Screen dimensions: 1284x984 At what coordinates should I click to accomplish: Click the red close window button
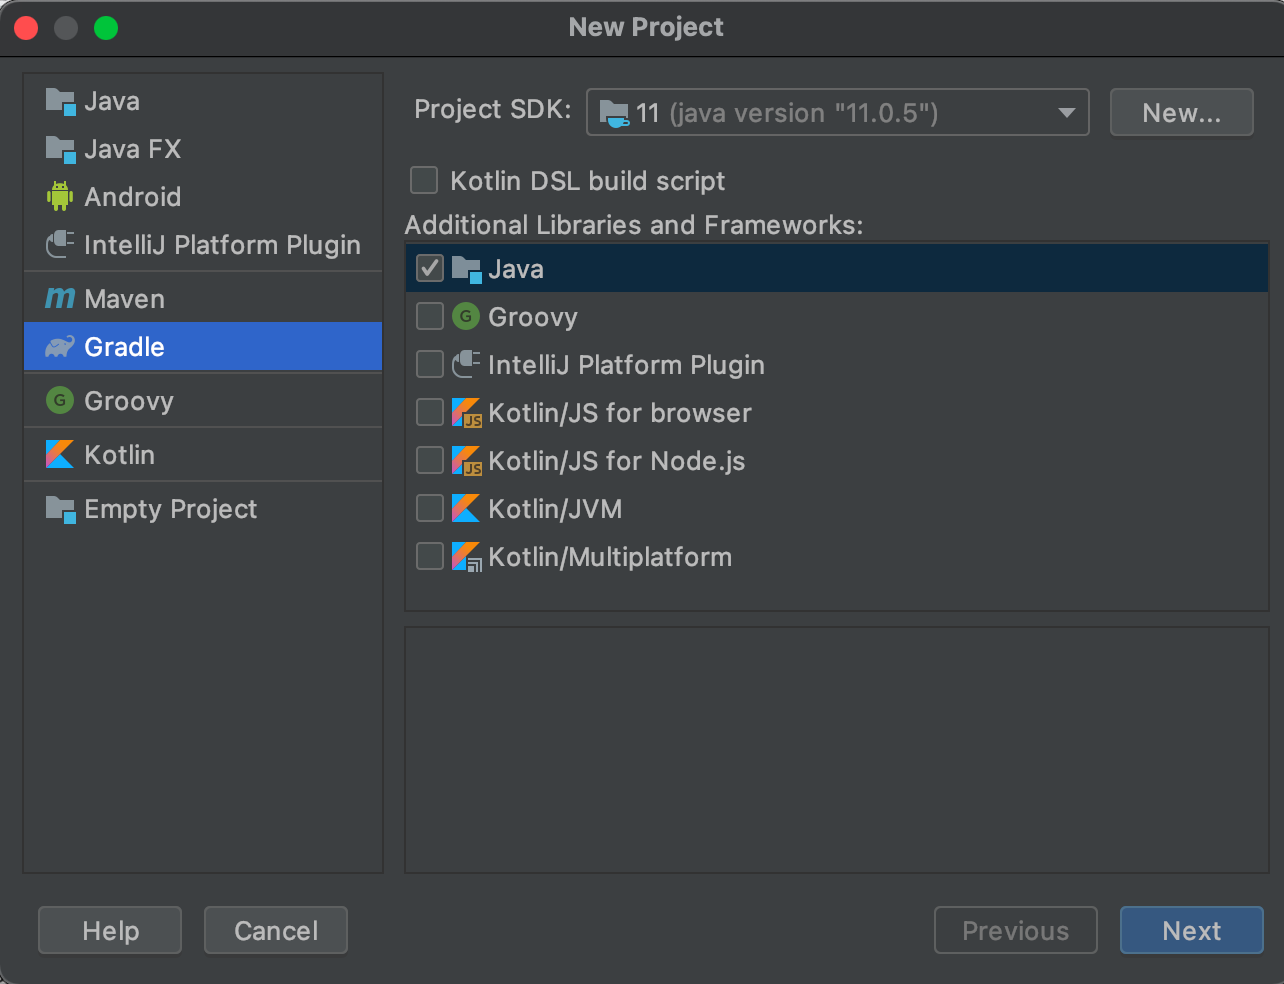click(x=26, y=28)
